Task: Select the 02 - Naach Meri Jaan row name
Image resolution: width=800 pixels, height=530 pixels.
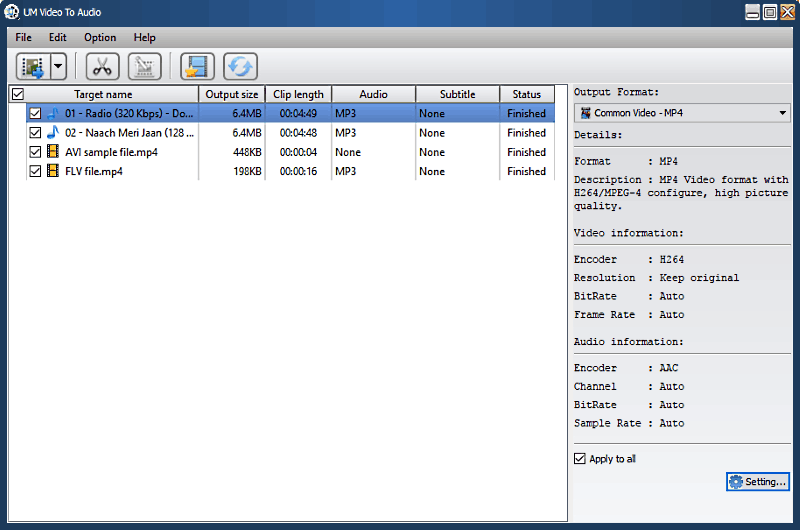Action: pyautogui.click(x=130, y=133)
